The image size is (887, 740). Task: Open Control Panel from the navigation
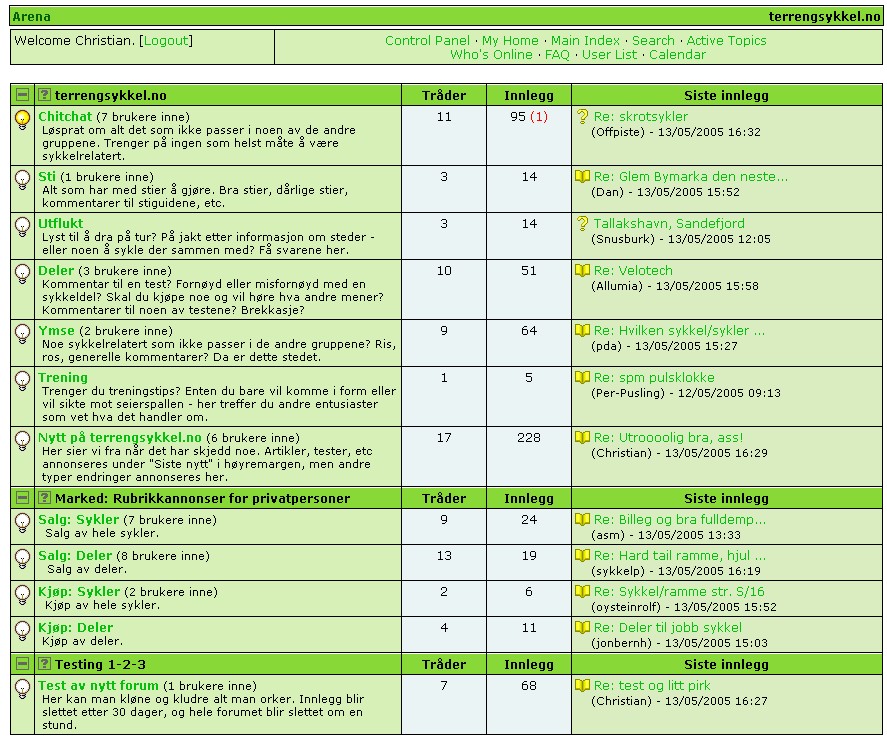[x=427, y=41]
